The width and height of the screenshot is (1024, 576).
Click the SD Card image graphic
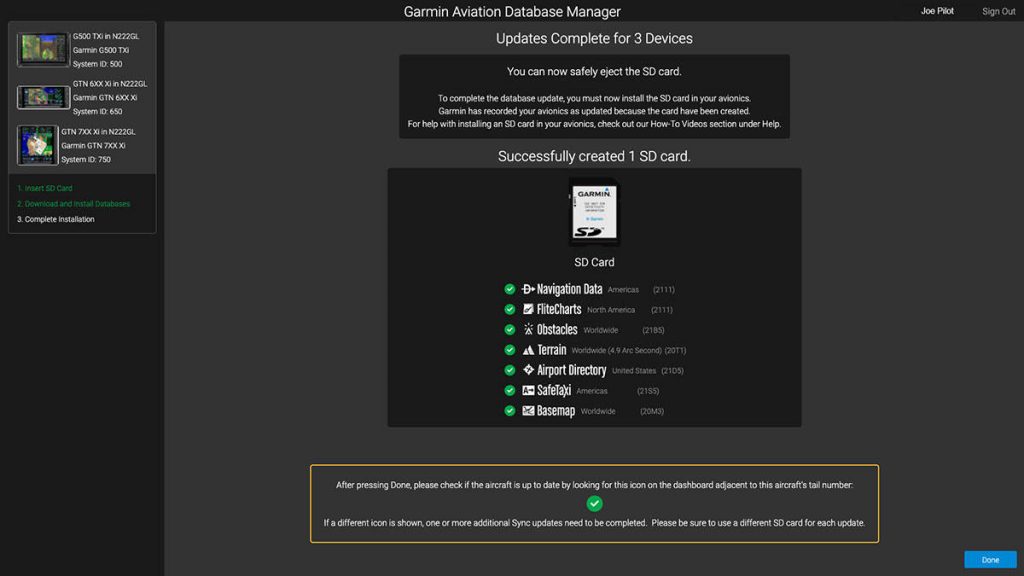tap(595, 212)
